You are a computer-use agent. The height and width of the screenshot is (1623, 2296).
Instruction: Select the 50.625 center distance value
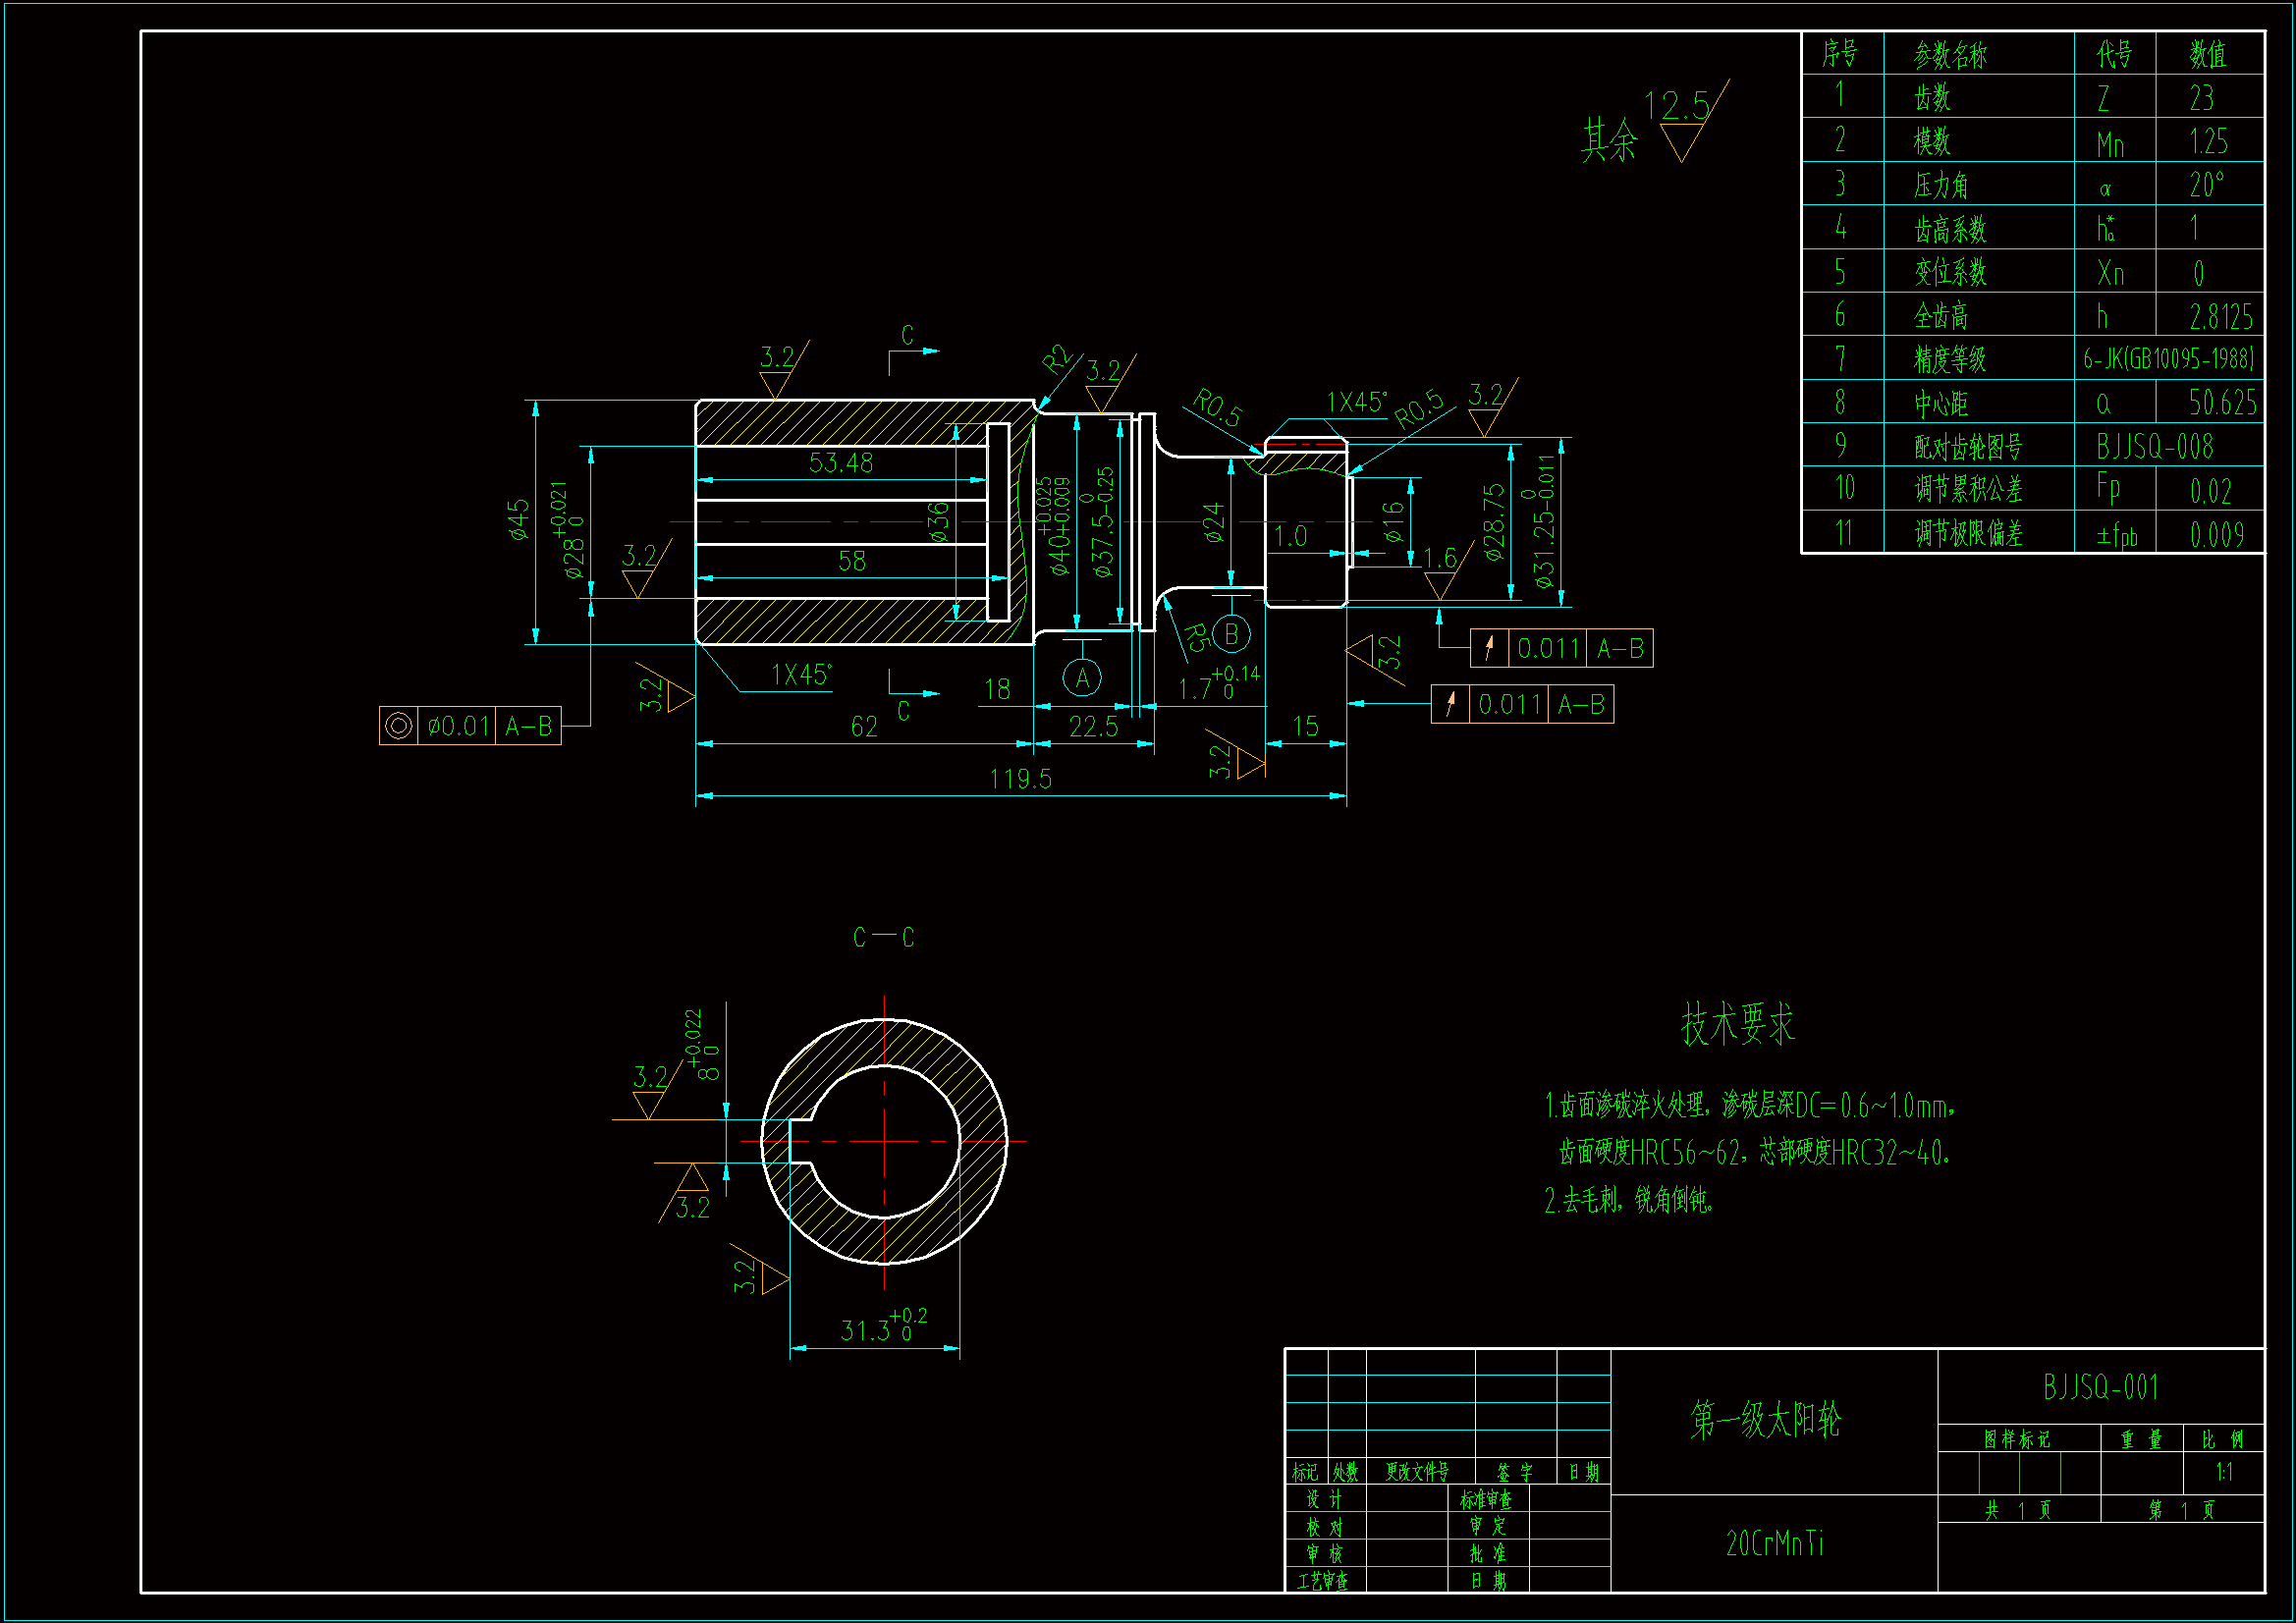tap(2221, 402)
